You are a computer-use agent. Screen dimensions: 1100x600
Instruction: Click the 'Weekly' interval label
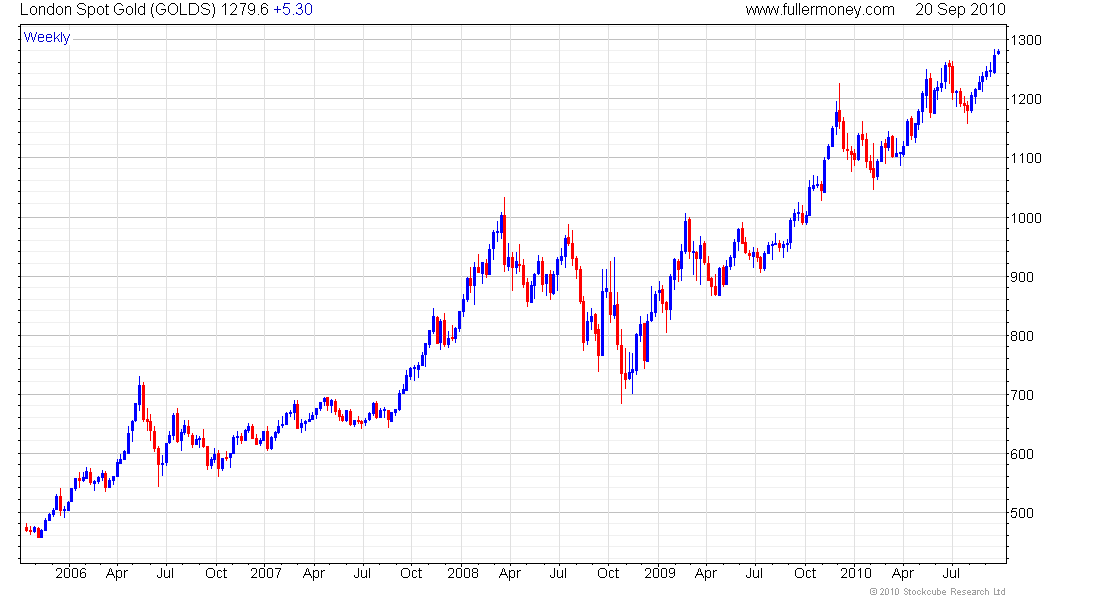coord(47,37)
